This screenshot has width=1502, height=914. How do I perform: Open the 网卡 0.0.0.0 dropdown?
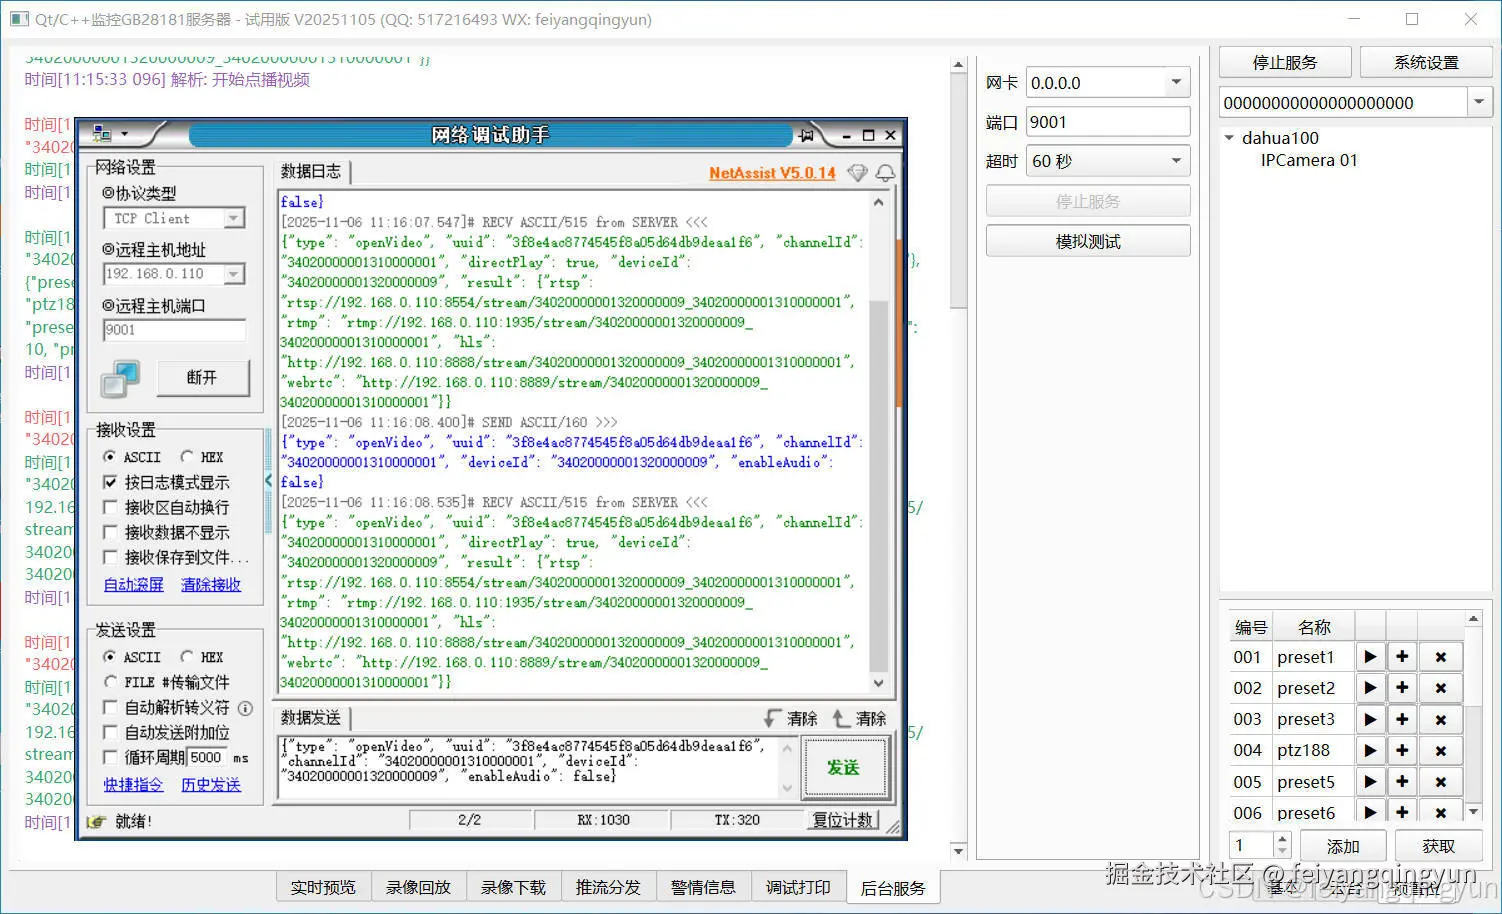point(1176,83)
